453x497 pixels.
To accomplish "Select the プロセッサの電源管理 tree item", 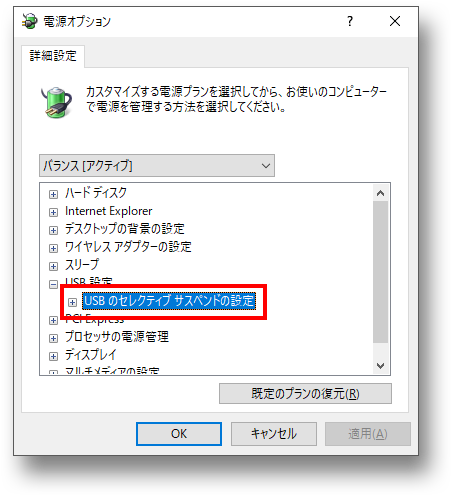I will 117,337.
